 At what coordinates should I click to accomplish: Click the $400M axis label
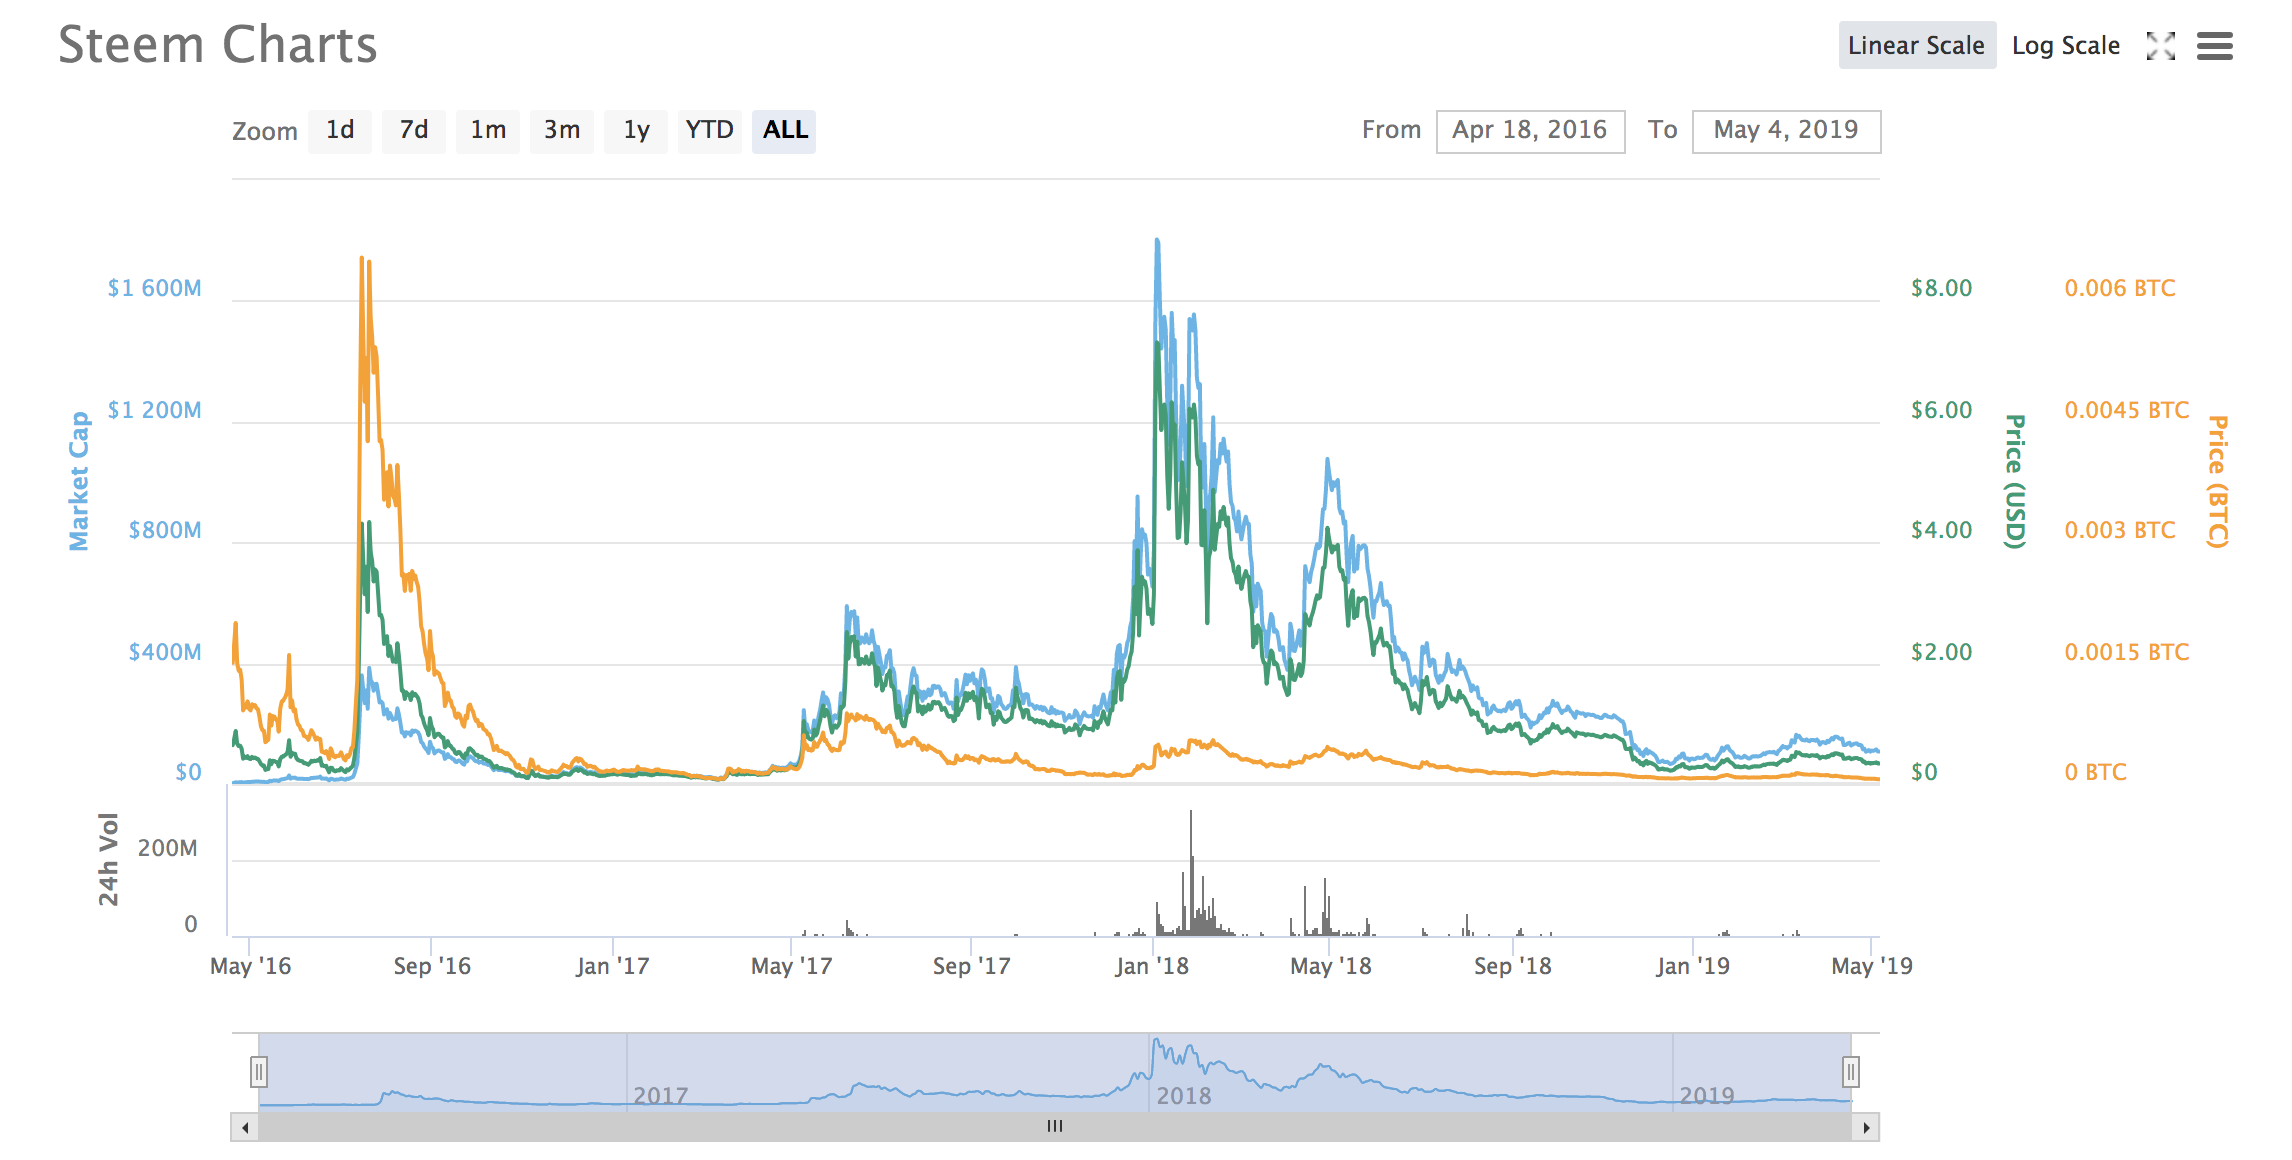point(165,652)
